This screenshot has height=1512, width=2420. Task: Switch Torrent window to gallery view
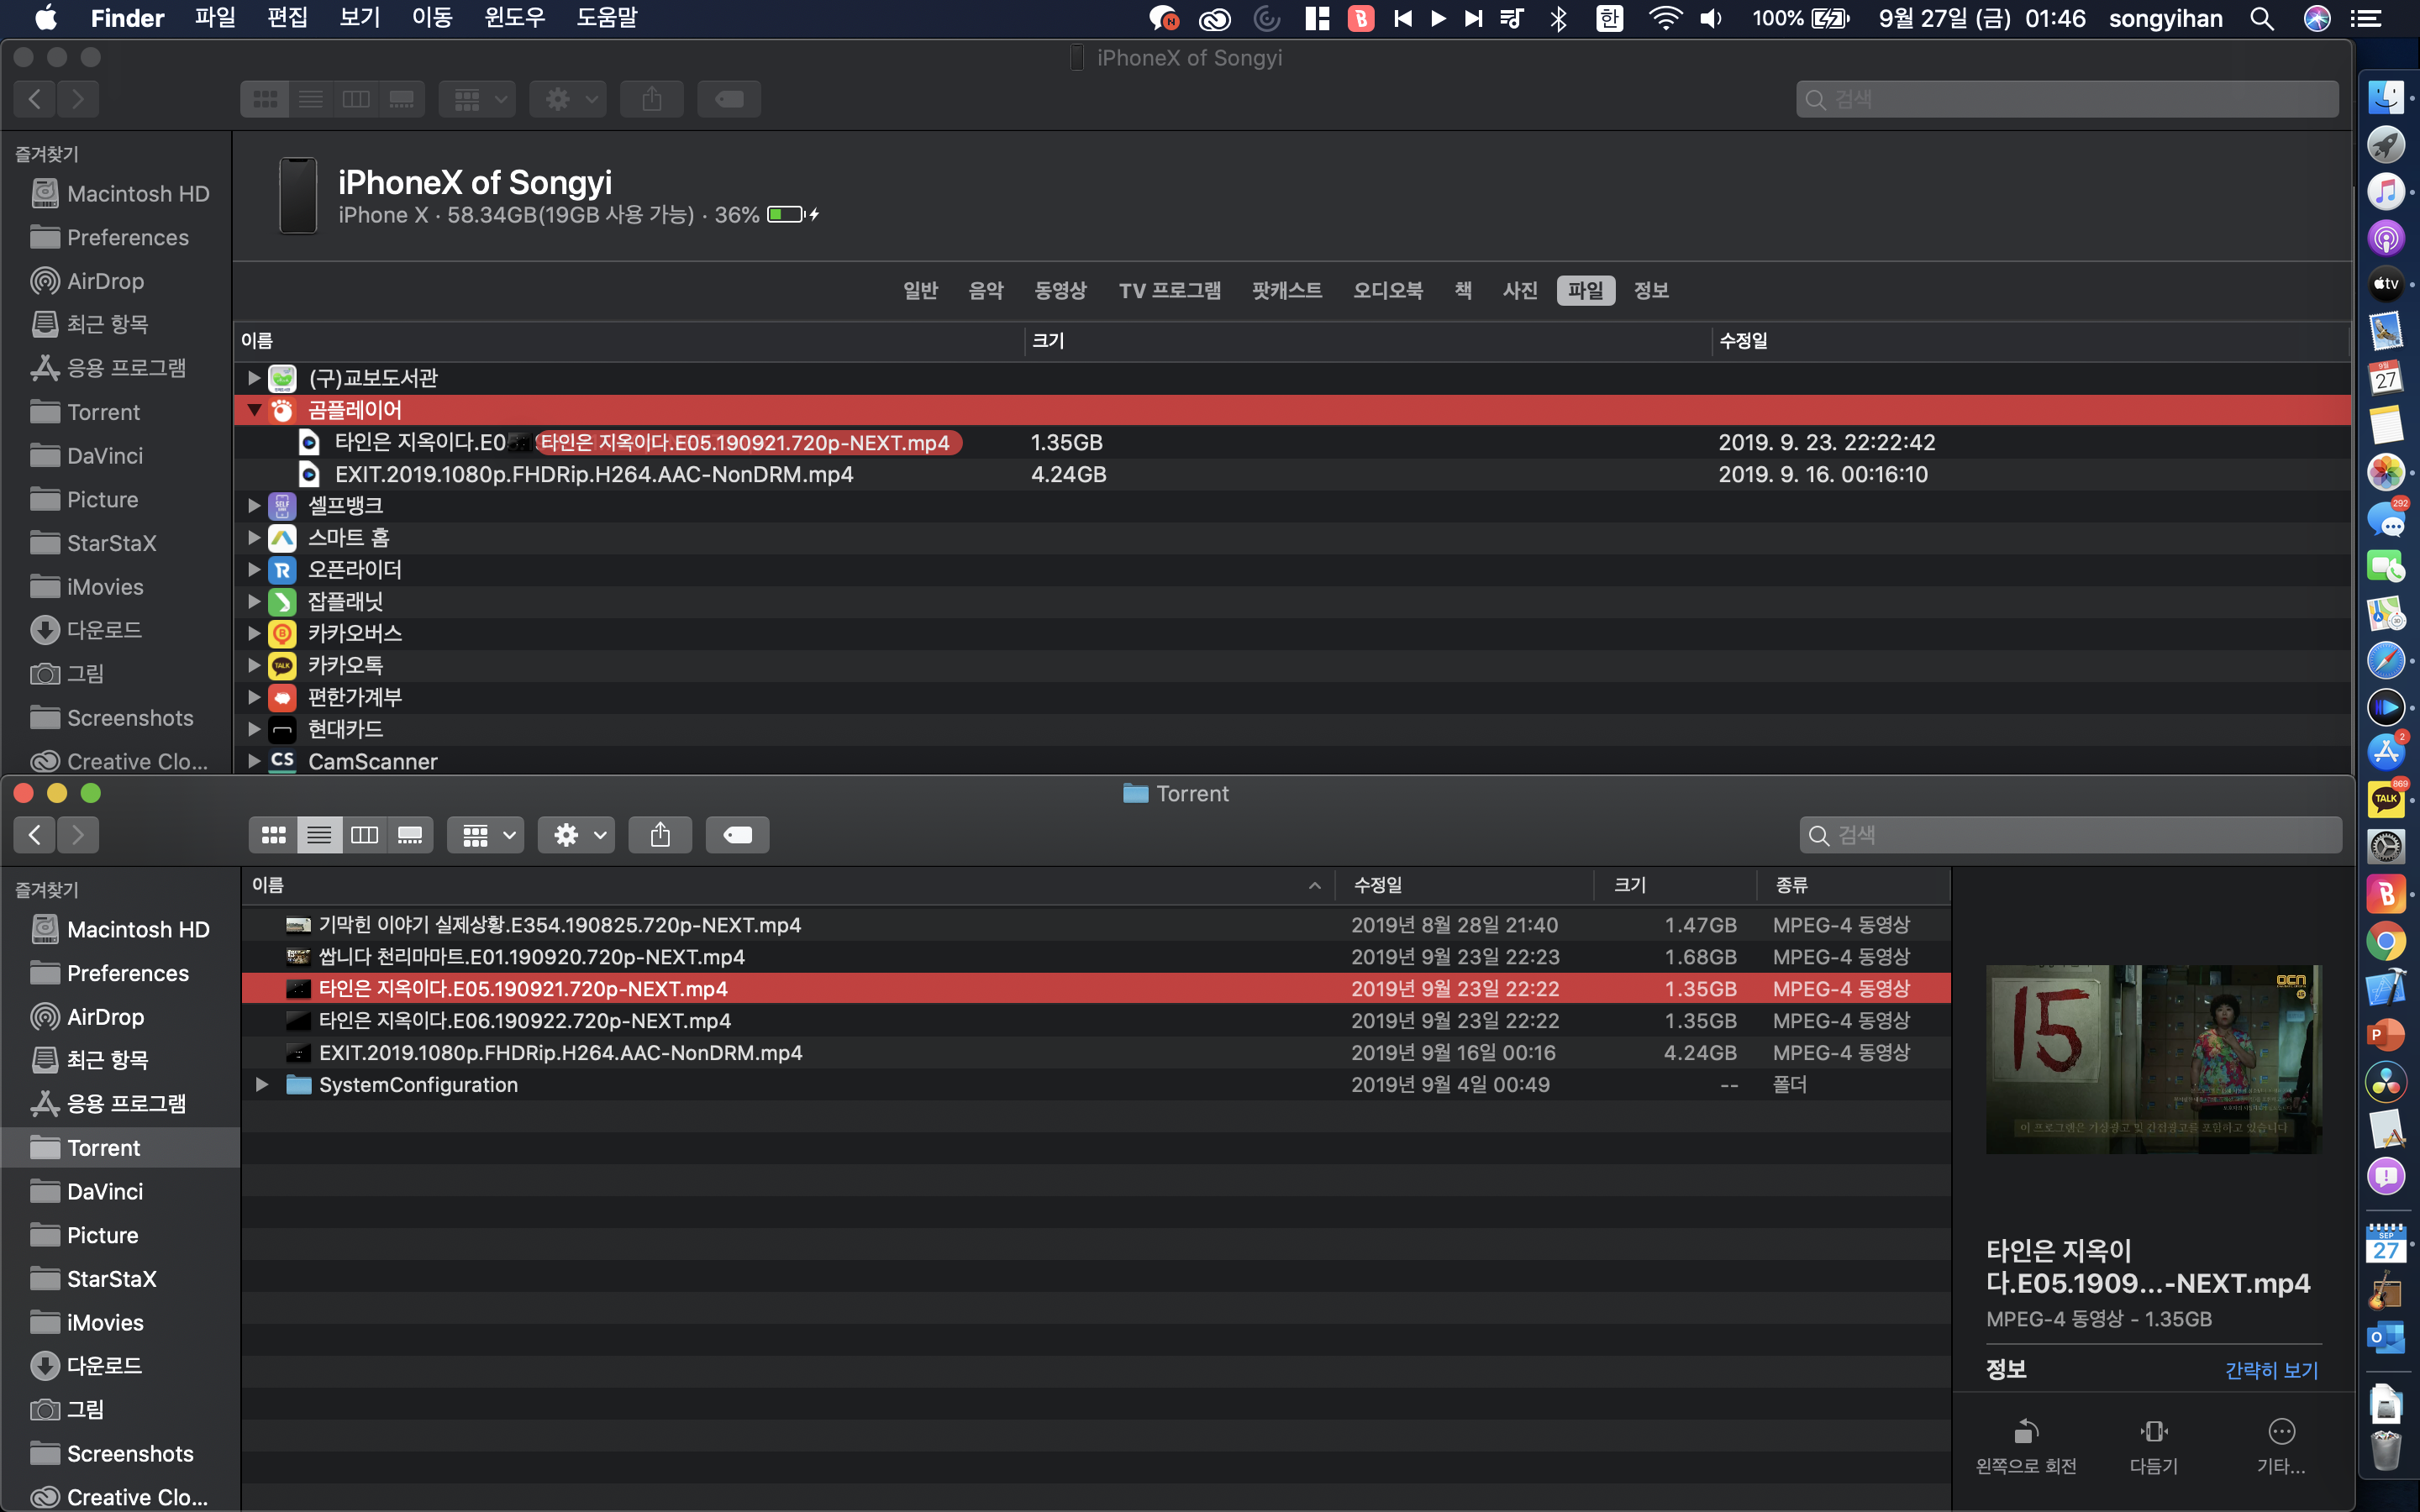410,835
